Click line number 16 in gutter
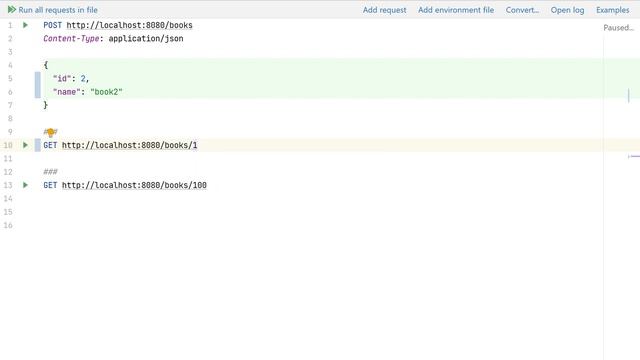The width and height of the screenshot is (640, 360). [x=8, y=225]
